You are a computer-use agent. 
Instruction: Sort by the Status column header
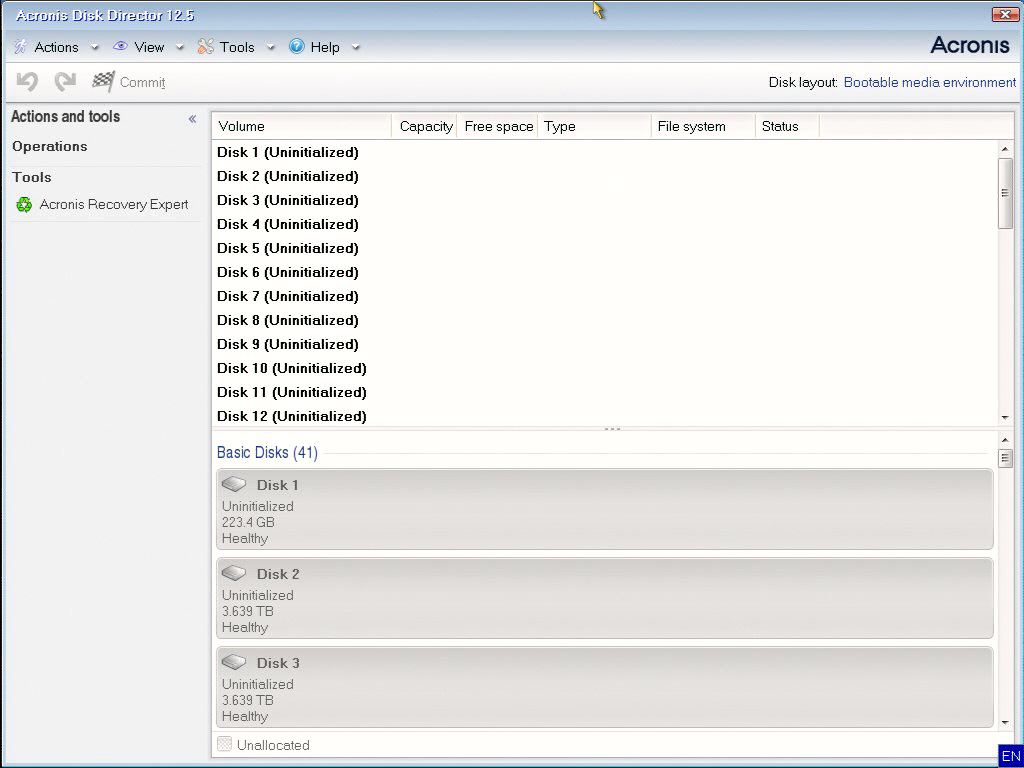click(787, 127)
